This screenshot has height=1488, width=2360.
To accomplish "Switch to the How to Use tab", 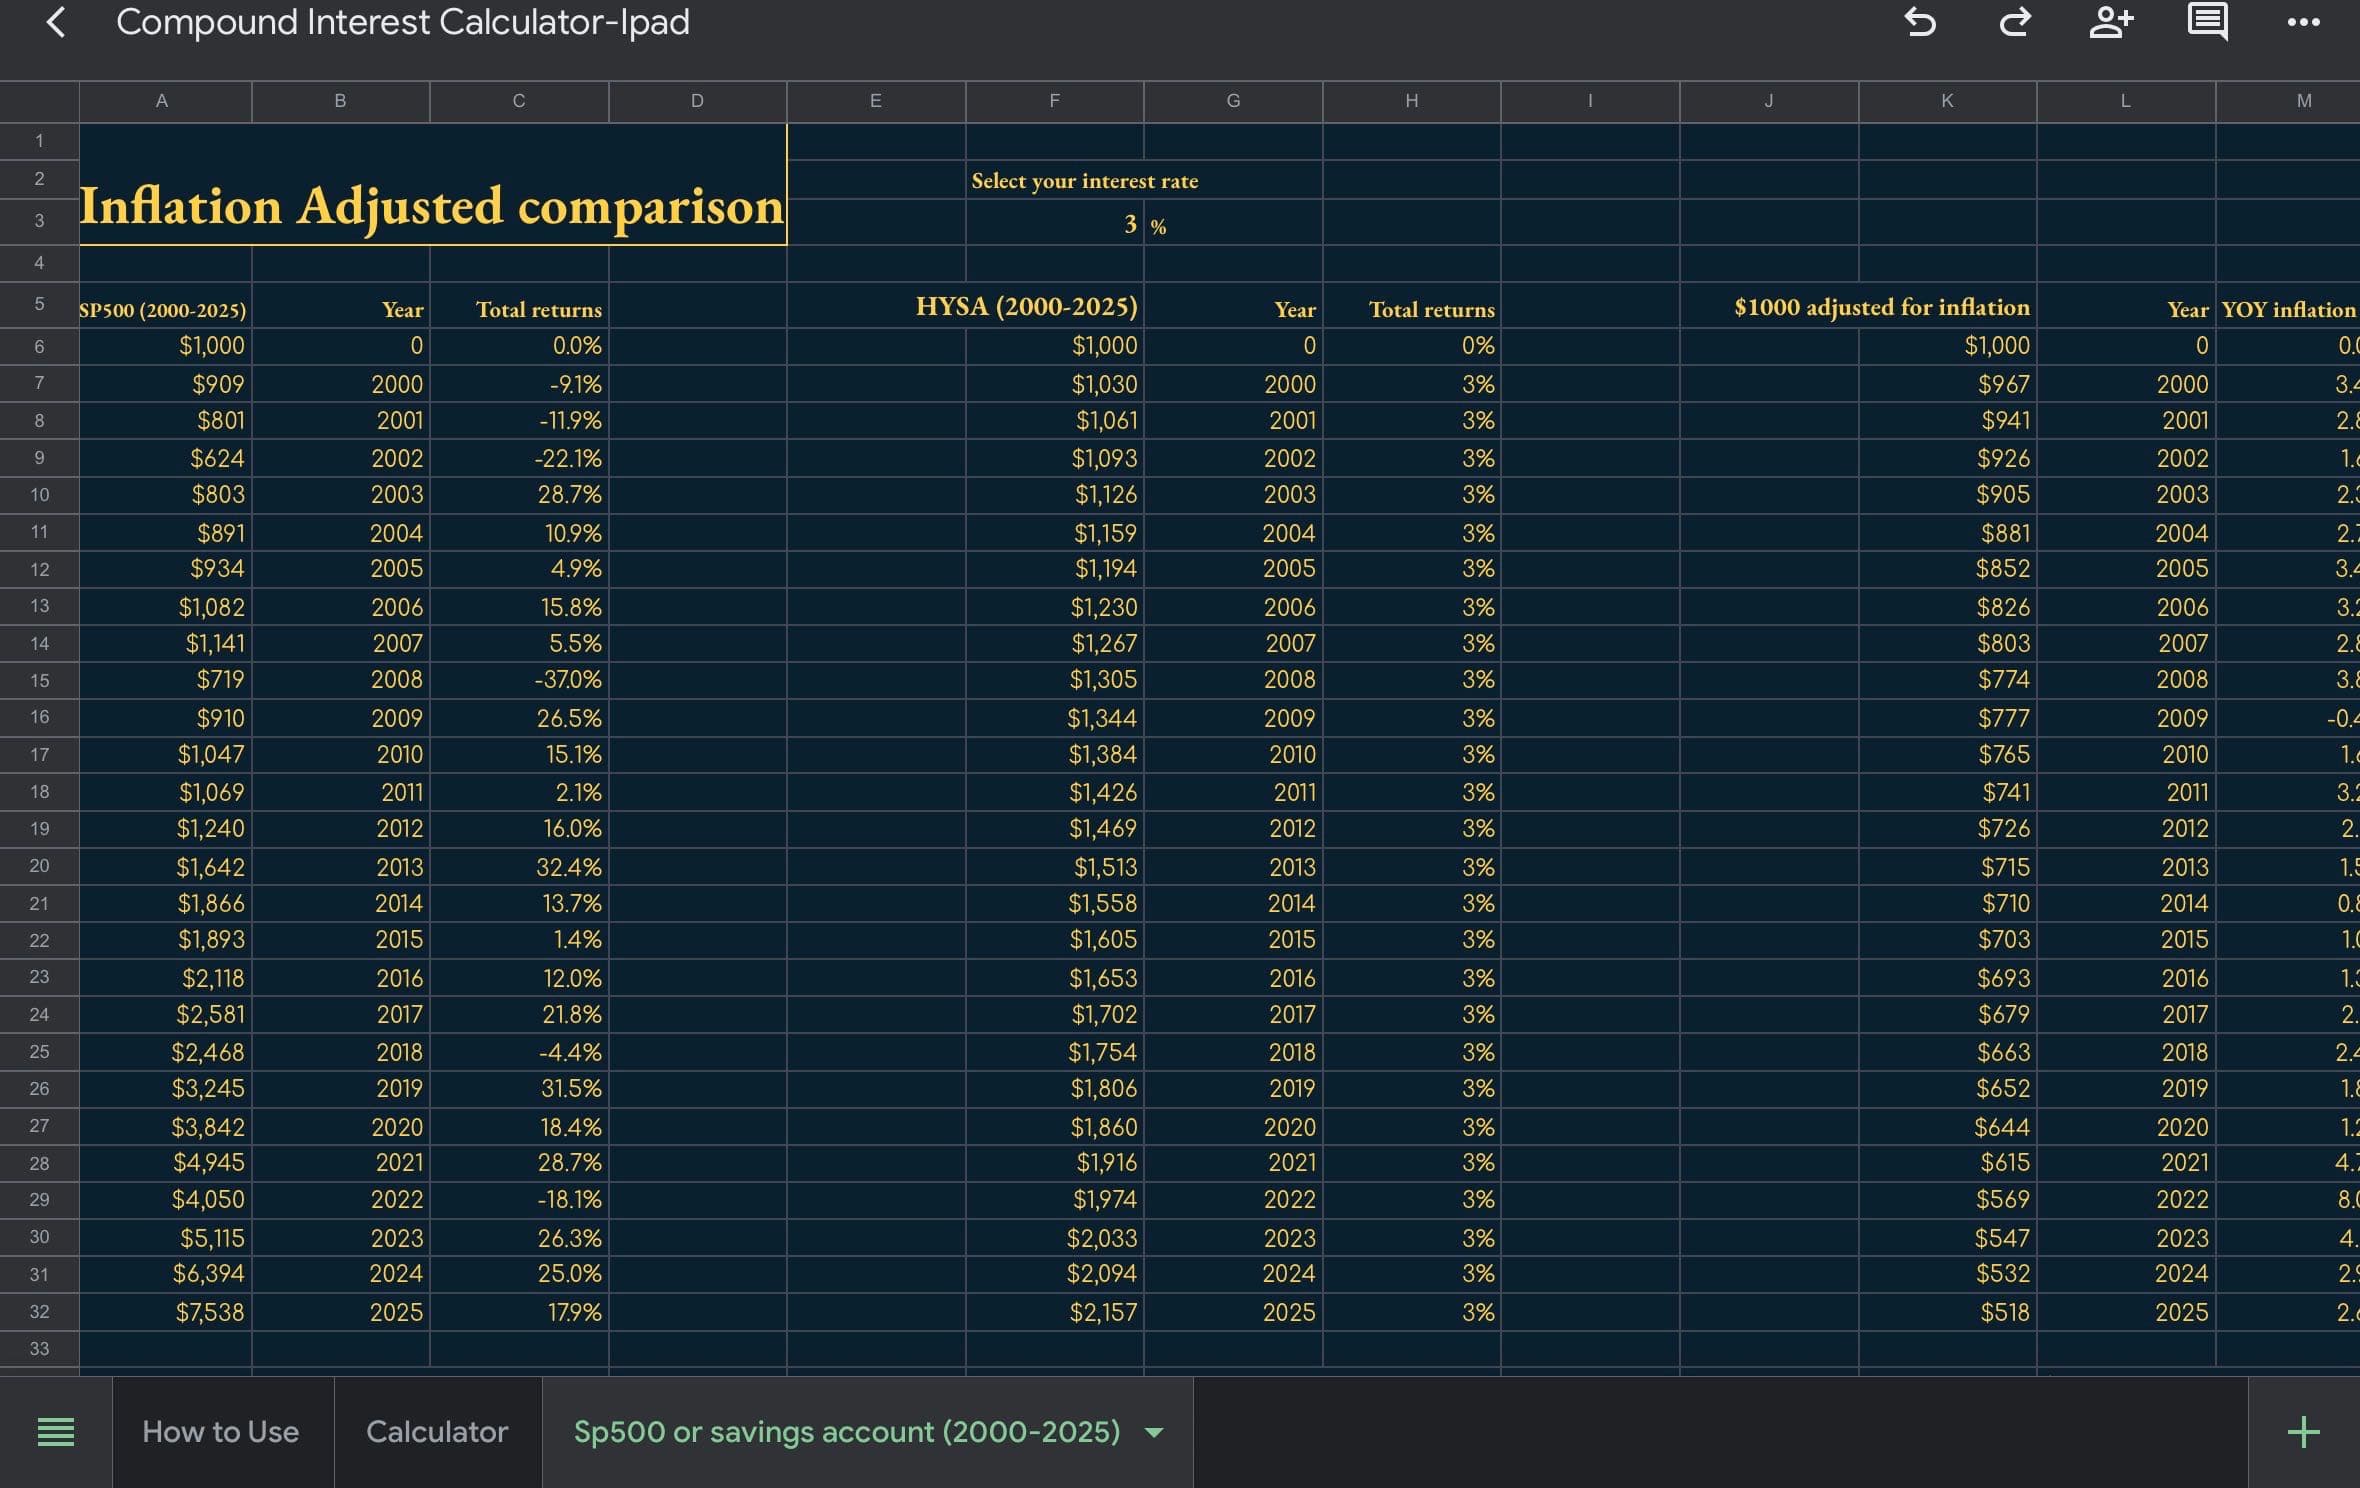I will 221,1432.
